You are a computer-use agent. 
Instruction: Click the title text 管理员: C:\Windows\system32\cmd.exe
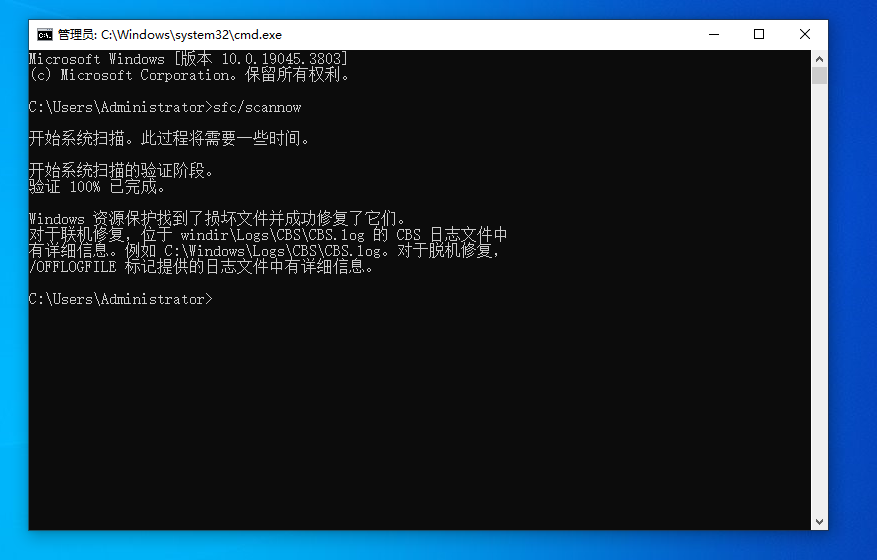[170, 35]
